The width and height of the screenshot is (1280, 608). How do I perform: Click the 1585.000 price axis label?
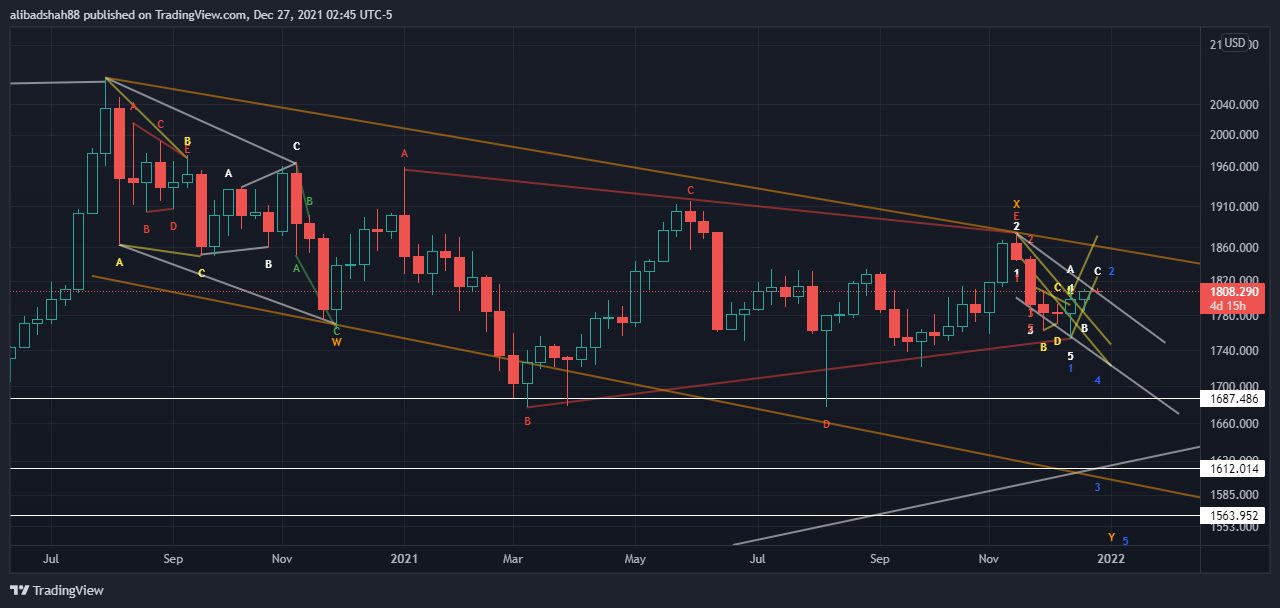(x=1233, y=494)
